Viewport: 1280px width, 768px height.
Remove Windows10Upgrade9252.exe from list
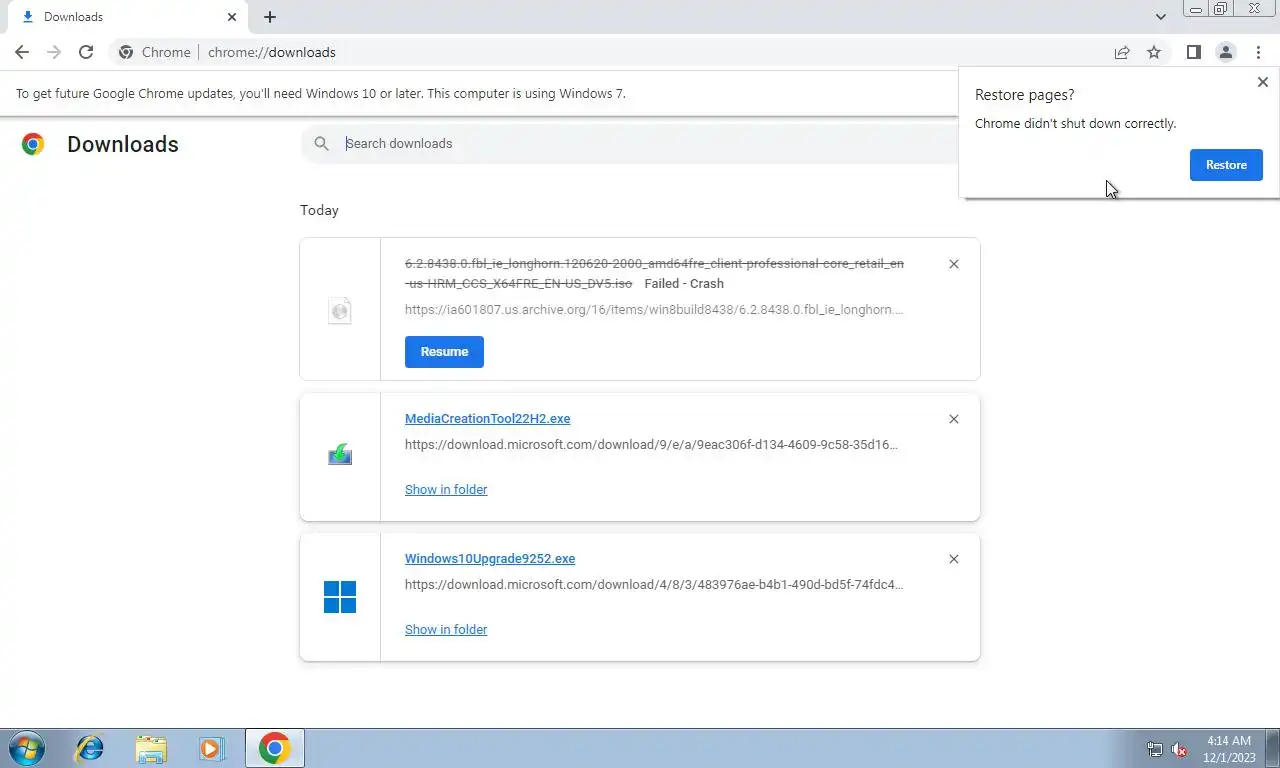tap(953, 559)
